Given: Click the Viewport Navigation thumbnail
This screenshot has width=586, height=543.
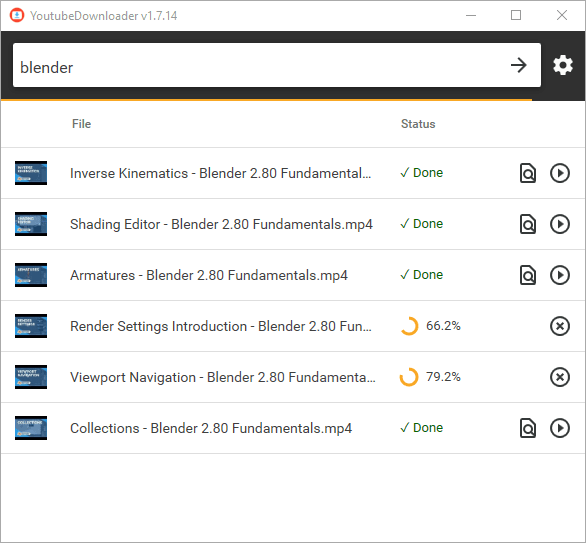Looking at the screenshot, I should pos(31,377).
